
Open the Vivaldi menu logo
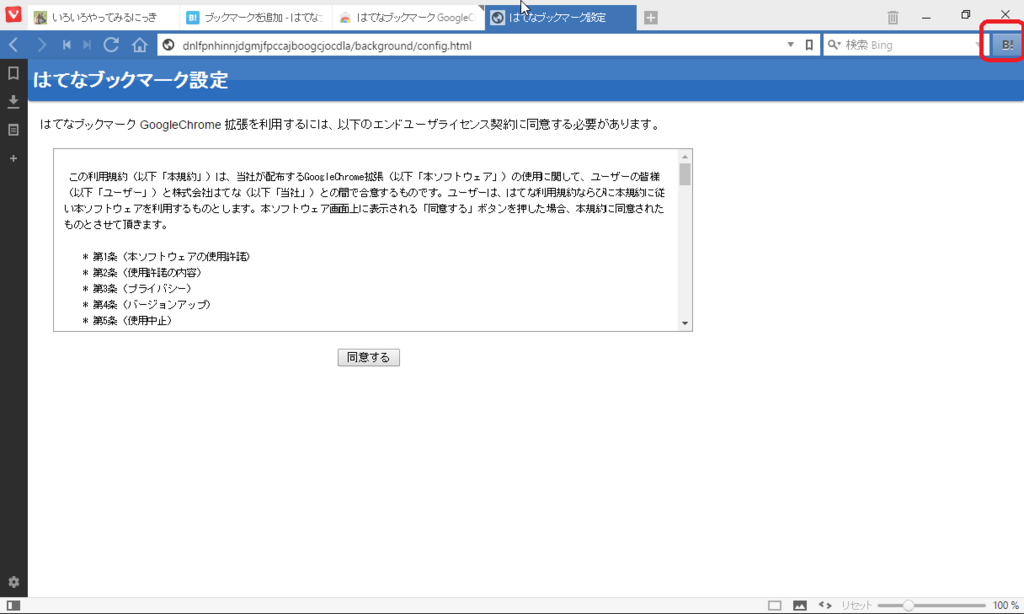pos(14,14)
